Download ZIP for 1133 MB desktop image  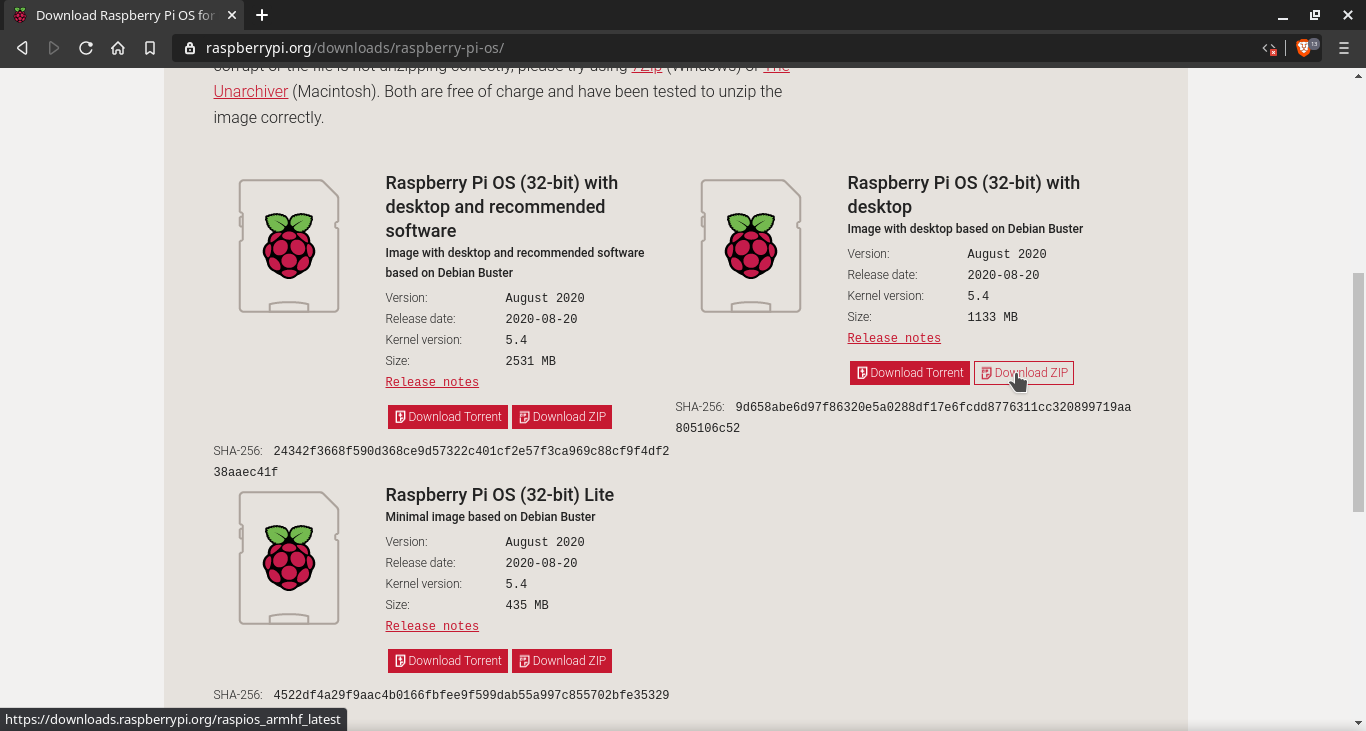click(x=1023, y=373)
